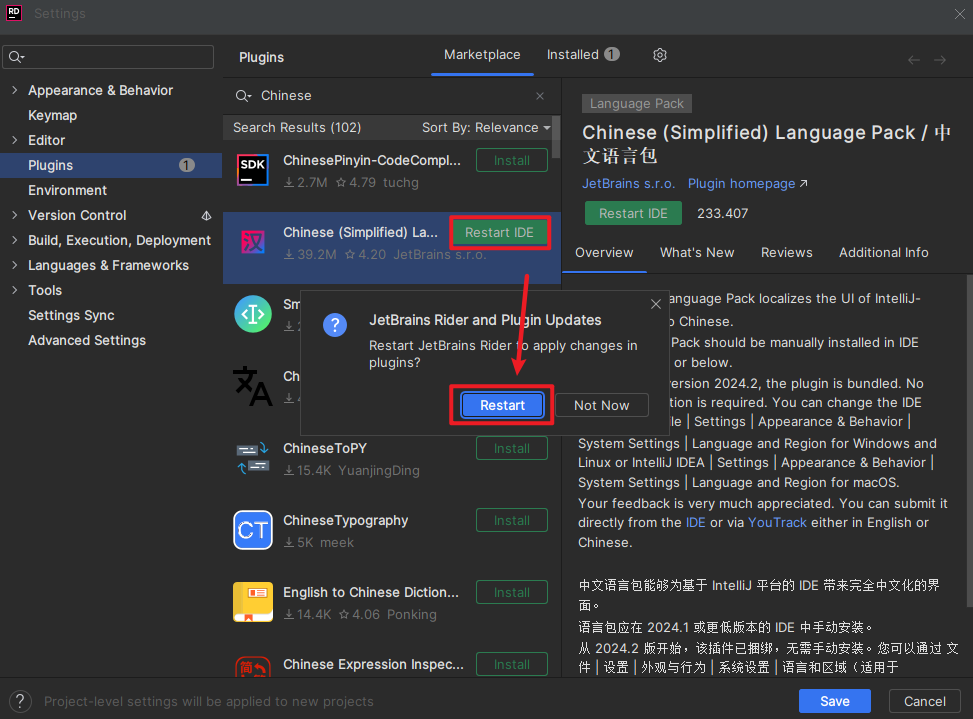Open the YouTrack link in description

(x=777, y=522)
